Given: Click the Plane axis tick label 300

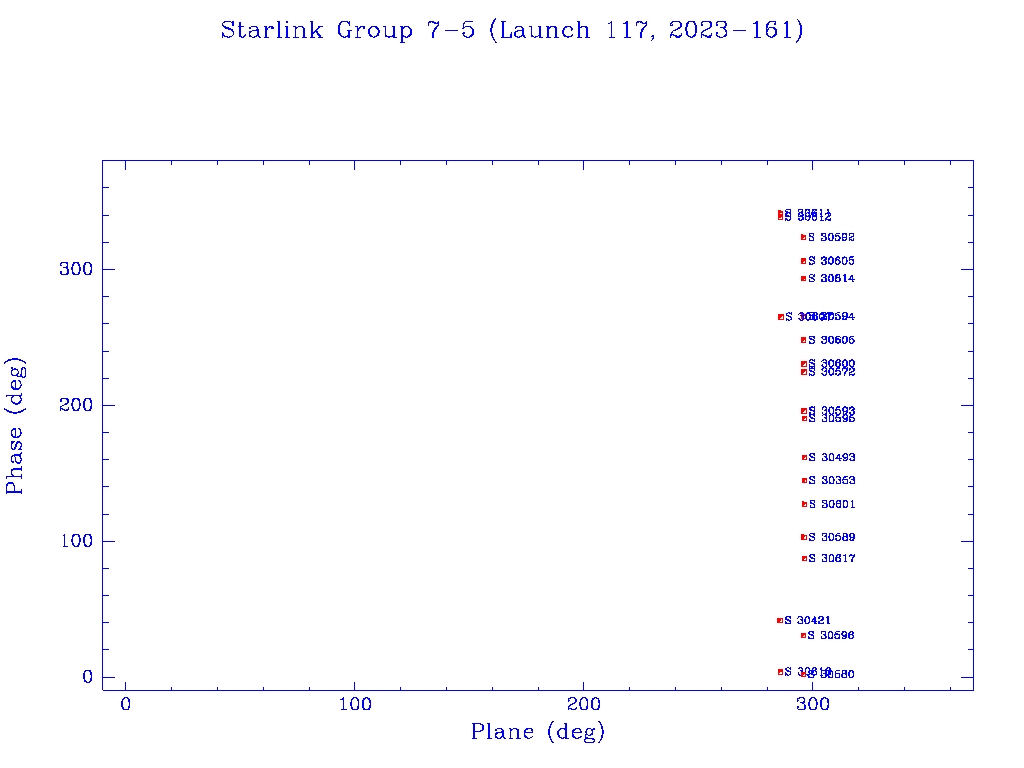Looking at the screenshot, I should 813,704.
